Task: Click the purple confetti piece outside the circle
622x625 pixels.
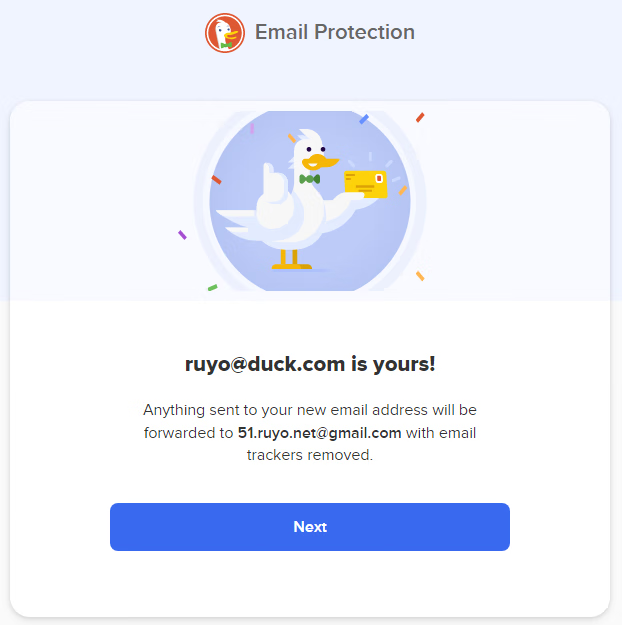Action: pos(182,235)
